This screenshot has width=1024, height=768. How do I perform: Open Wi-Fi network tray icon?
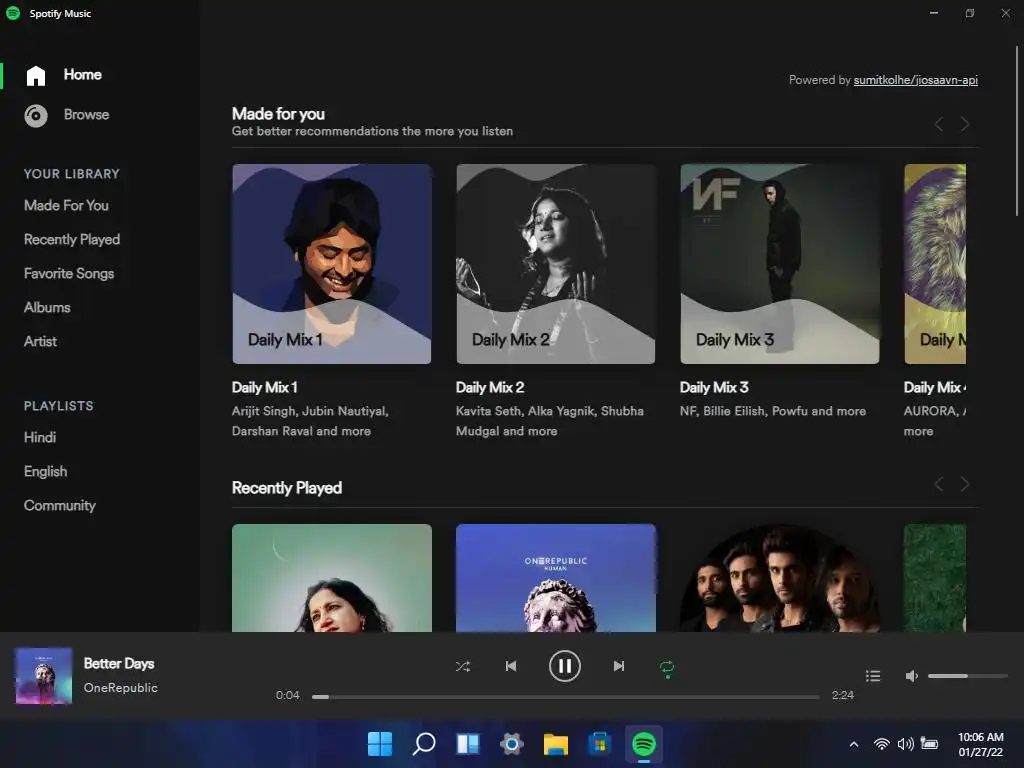click(882, 744)
